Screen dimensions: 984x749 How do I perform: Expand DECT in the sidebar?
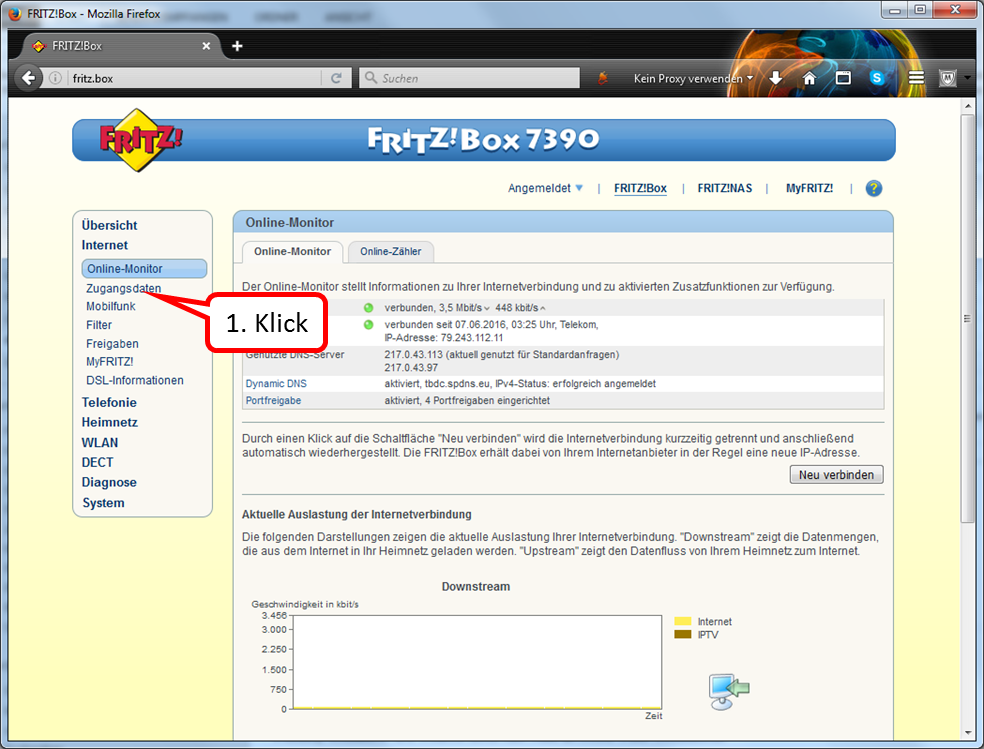pos(97,462)
